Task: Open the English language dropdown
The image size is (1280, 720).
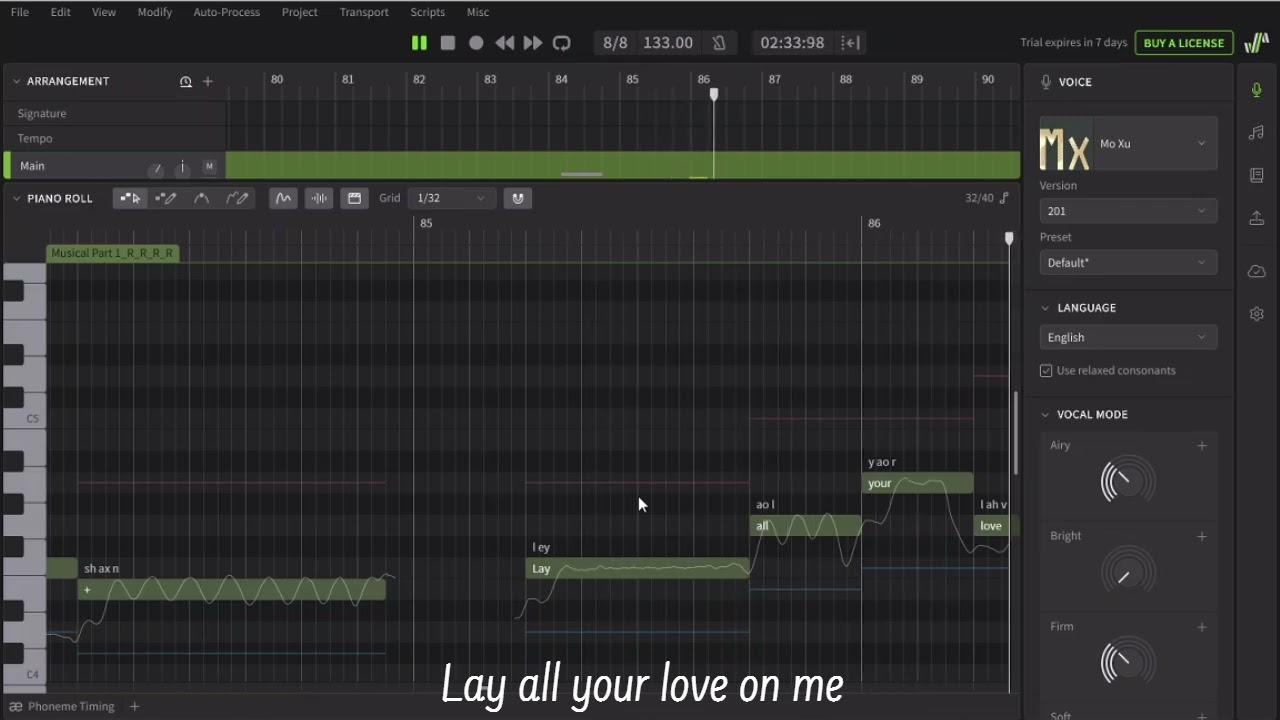Action: 1128,337
